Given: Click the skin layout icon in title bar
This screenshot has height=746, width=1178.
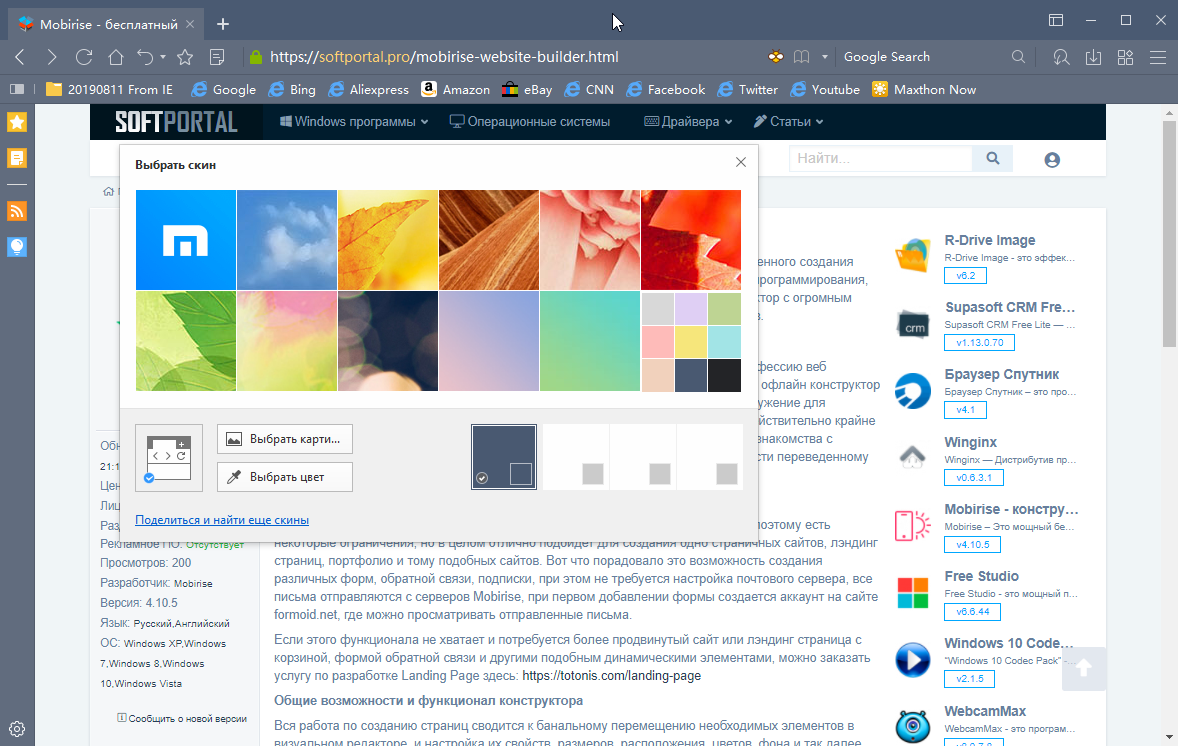Looking at the screenshot, I should pyautogui.click(x=1056, y=20).
